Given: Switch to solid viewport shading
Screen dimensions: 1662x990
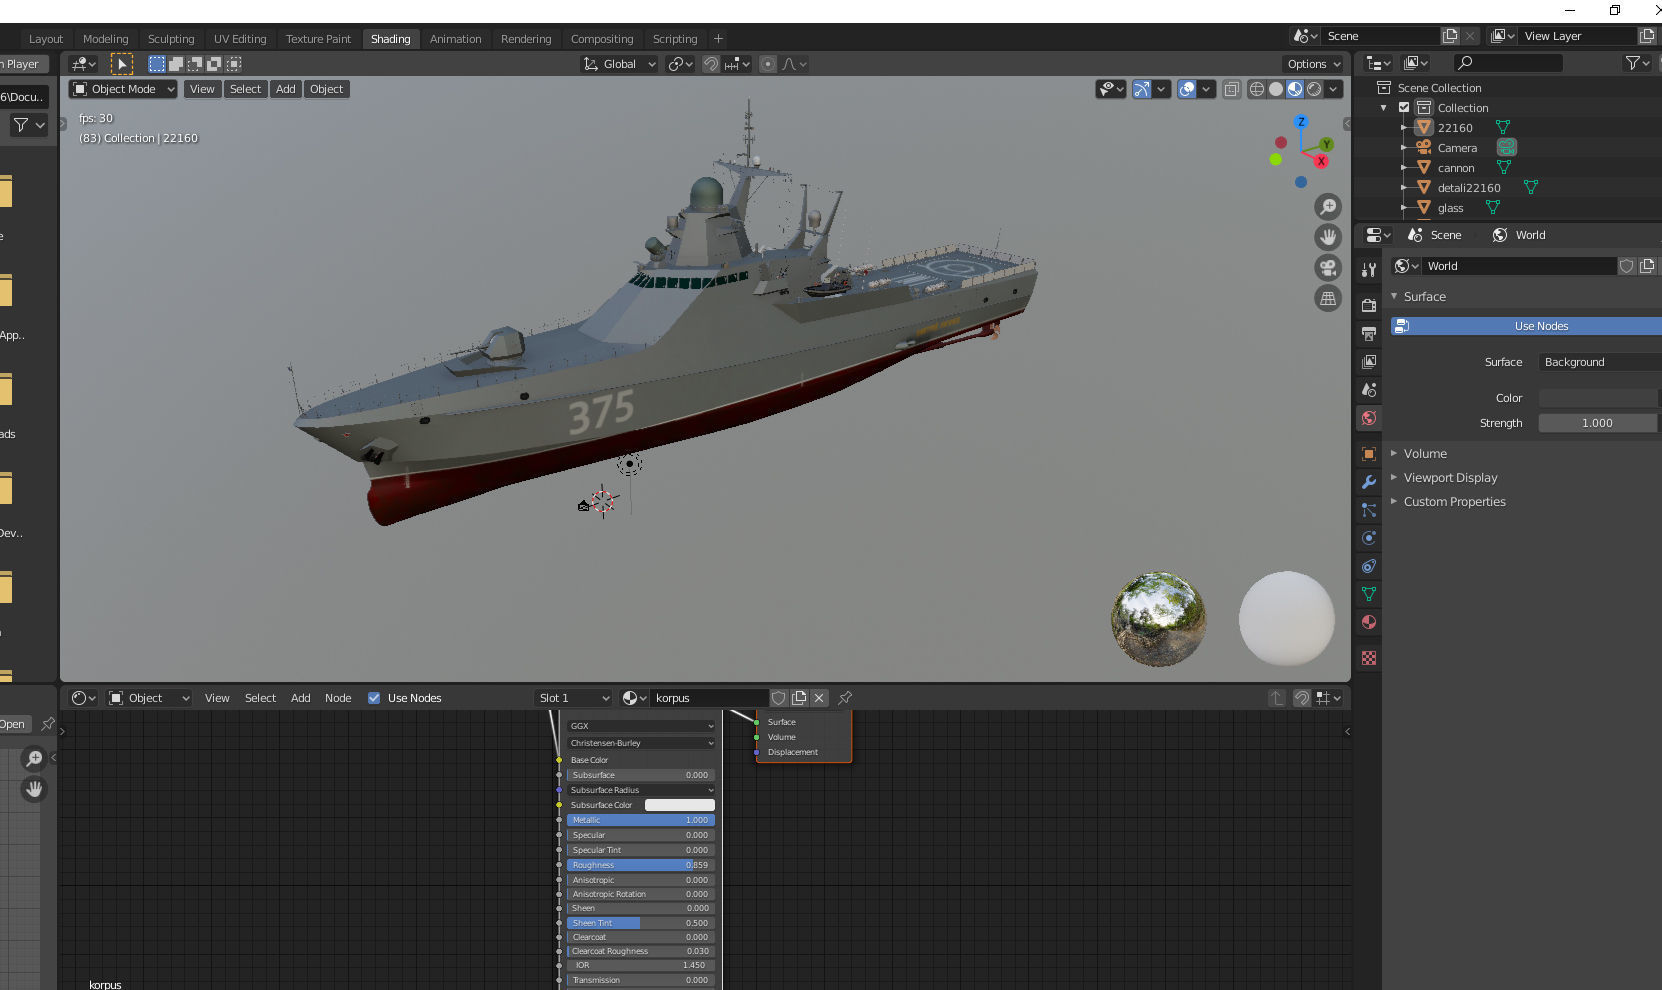Looking at the screenshot, I should [1276, 89].
